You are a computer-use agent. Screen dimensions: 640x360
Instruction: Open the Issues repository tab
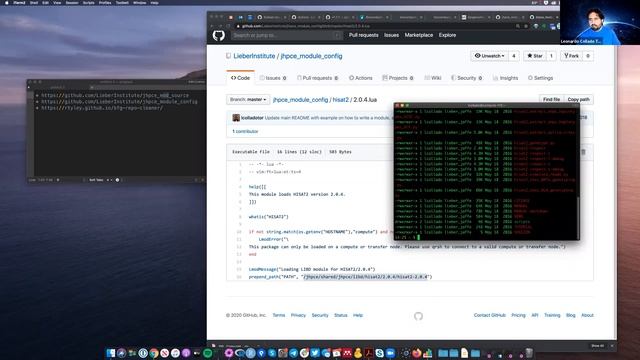pos(273,78)
